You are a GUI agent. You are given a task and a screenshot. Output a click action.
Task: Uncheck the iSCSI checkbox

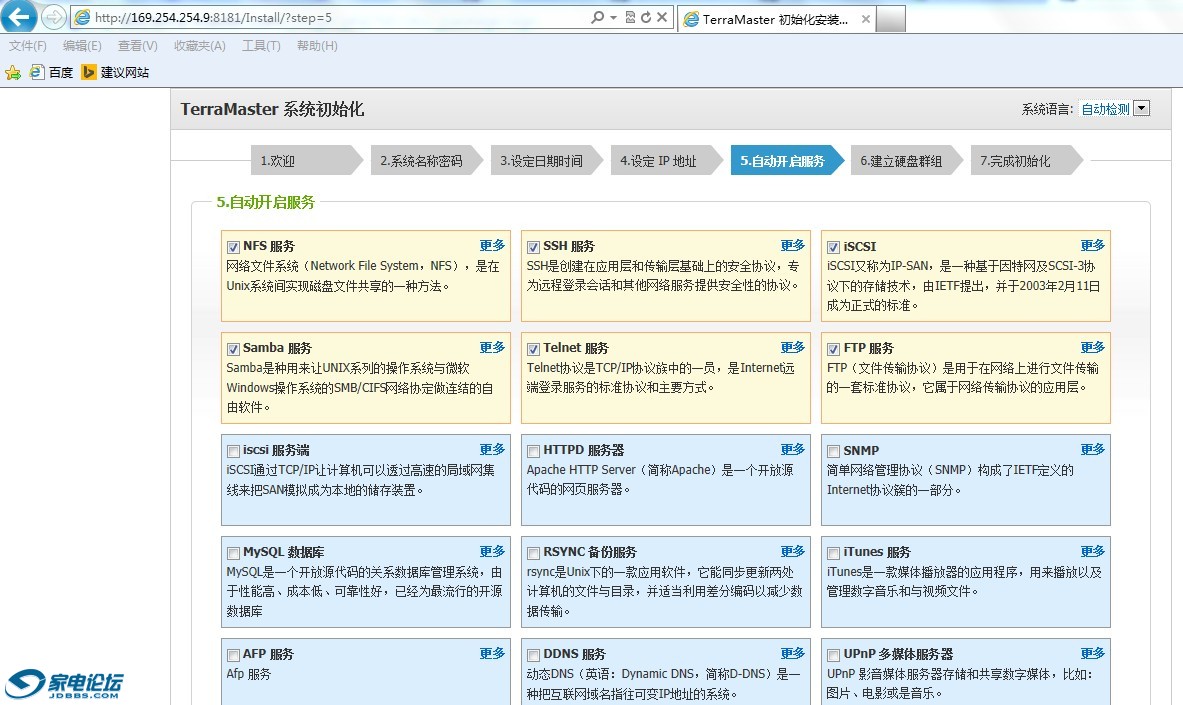tap(834, 247)
